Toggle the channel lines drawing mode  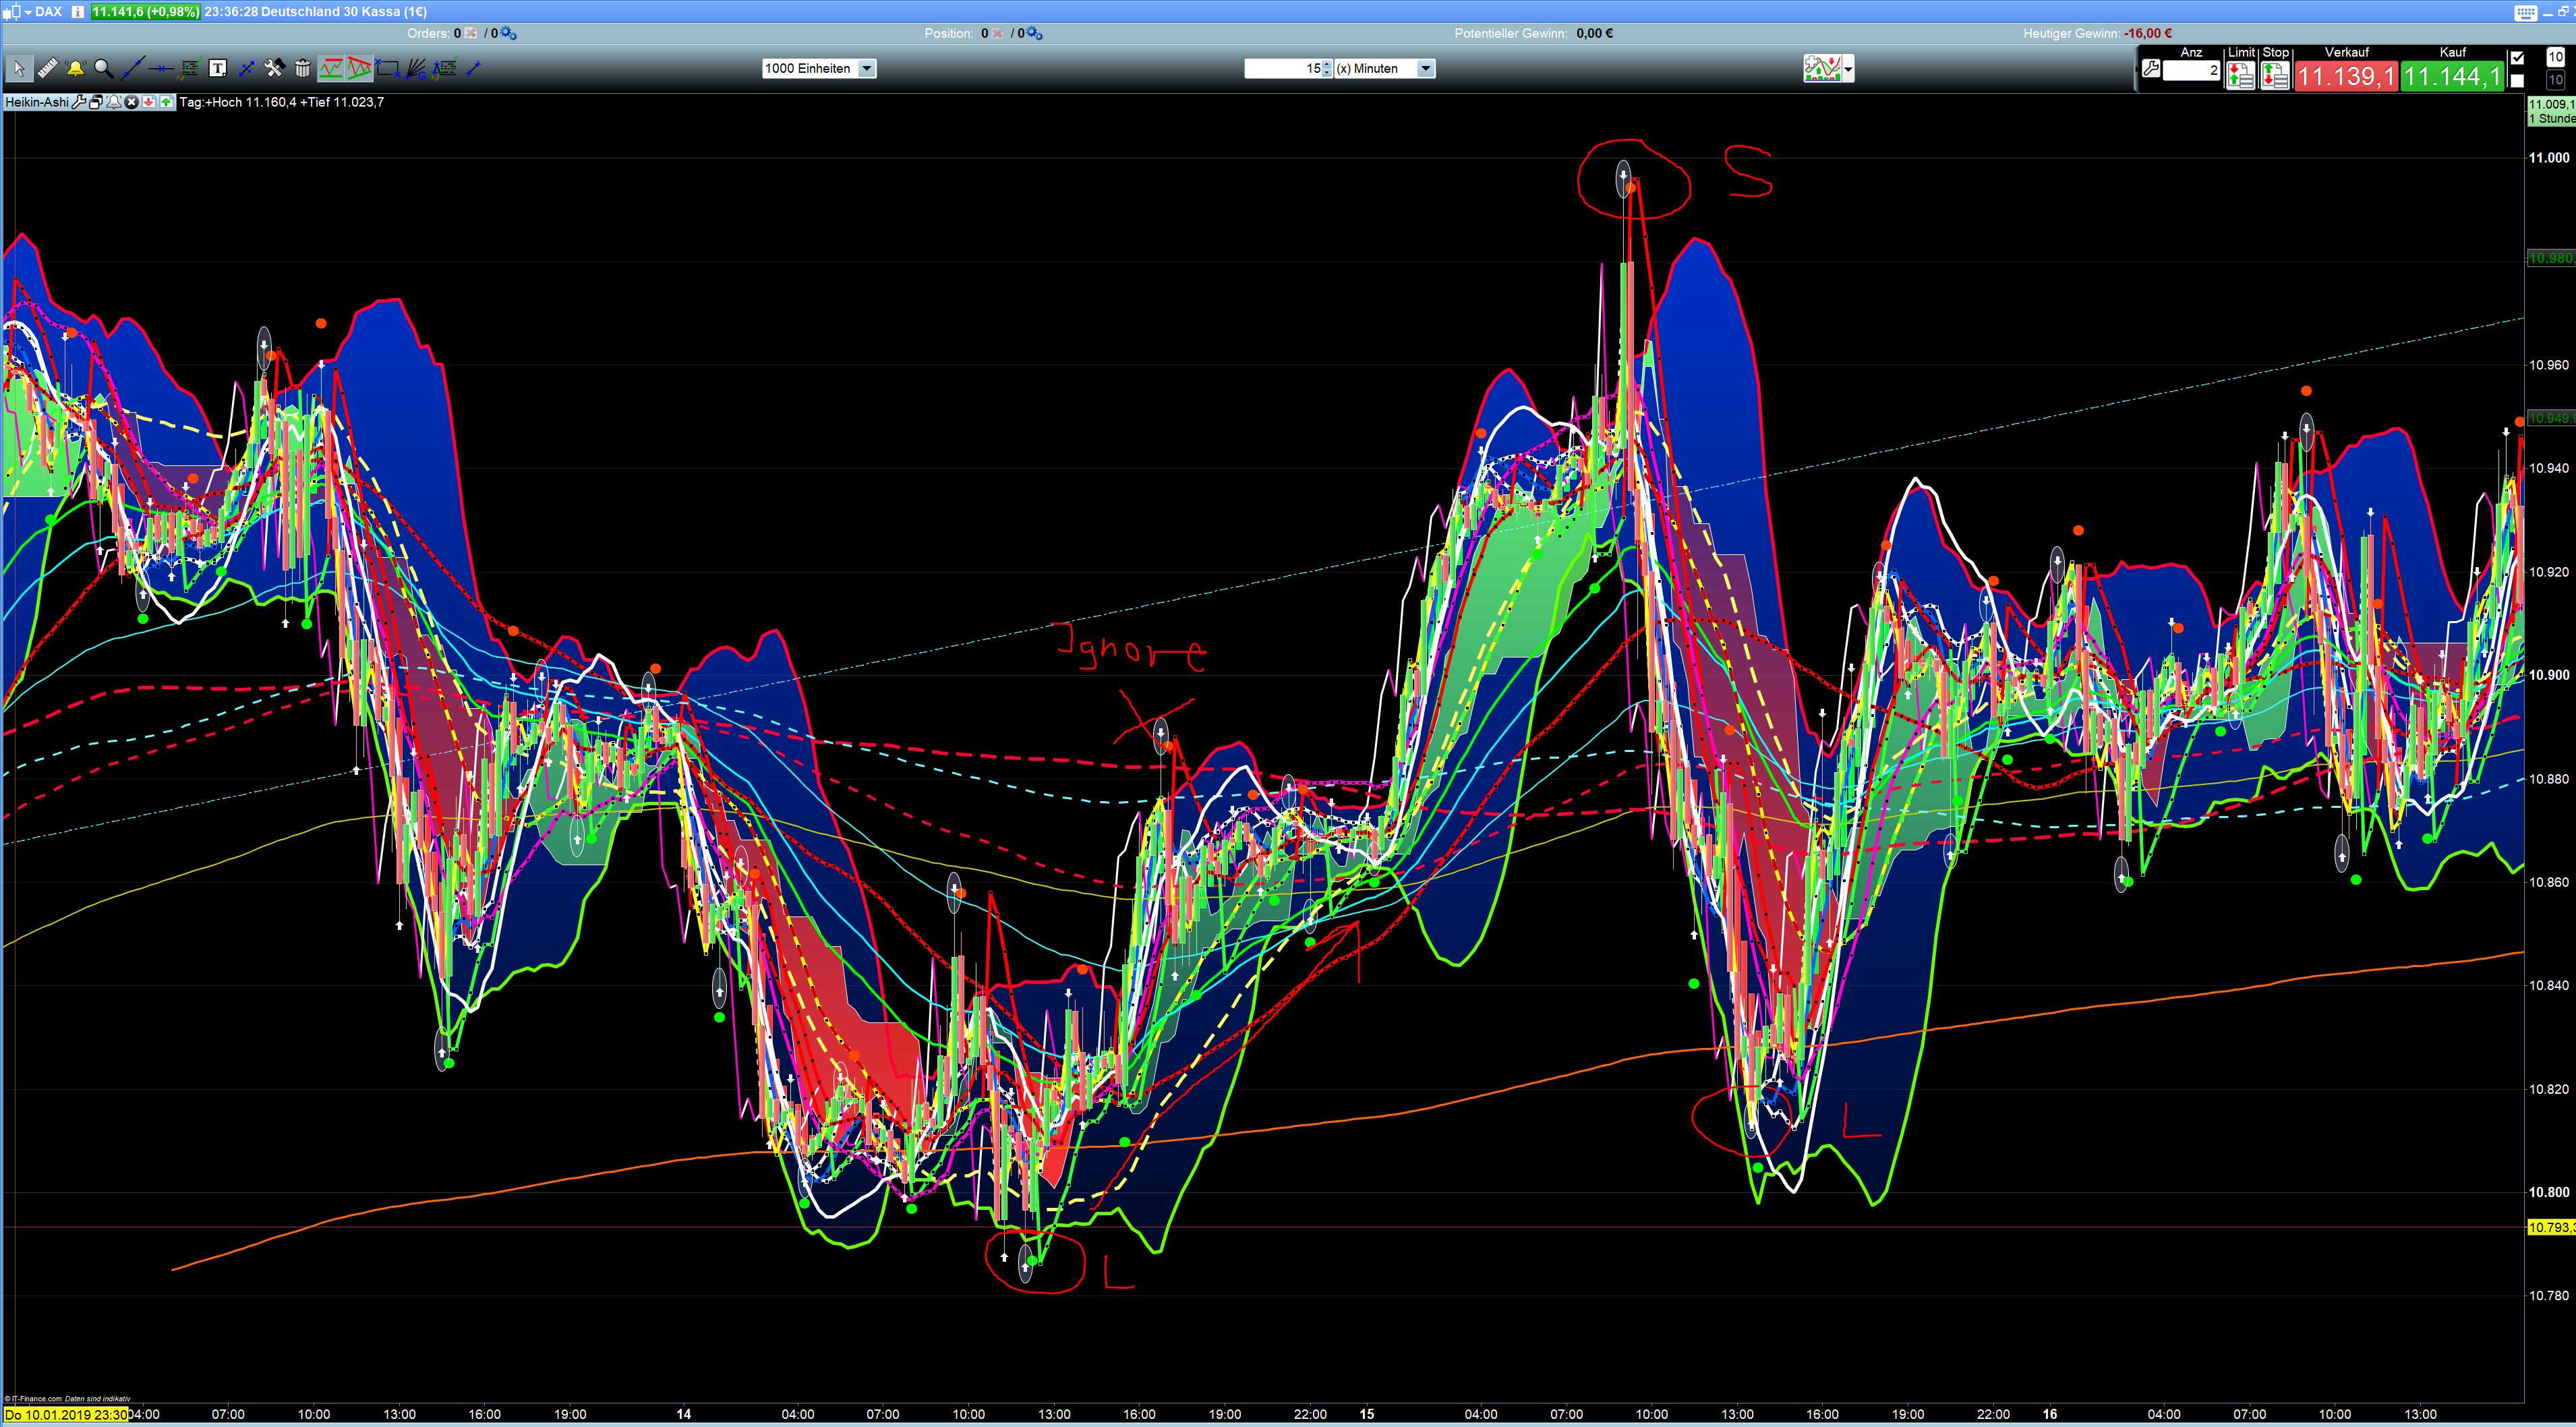331,68
